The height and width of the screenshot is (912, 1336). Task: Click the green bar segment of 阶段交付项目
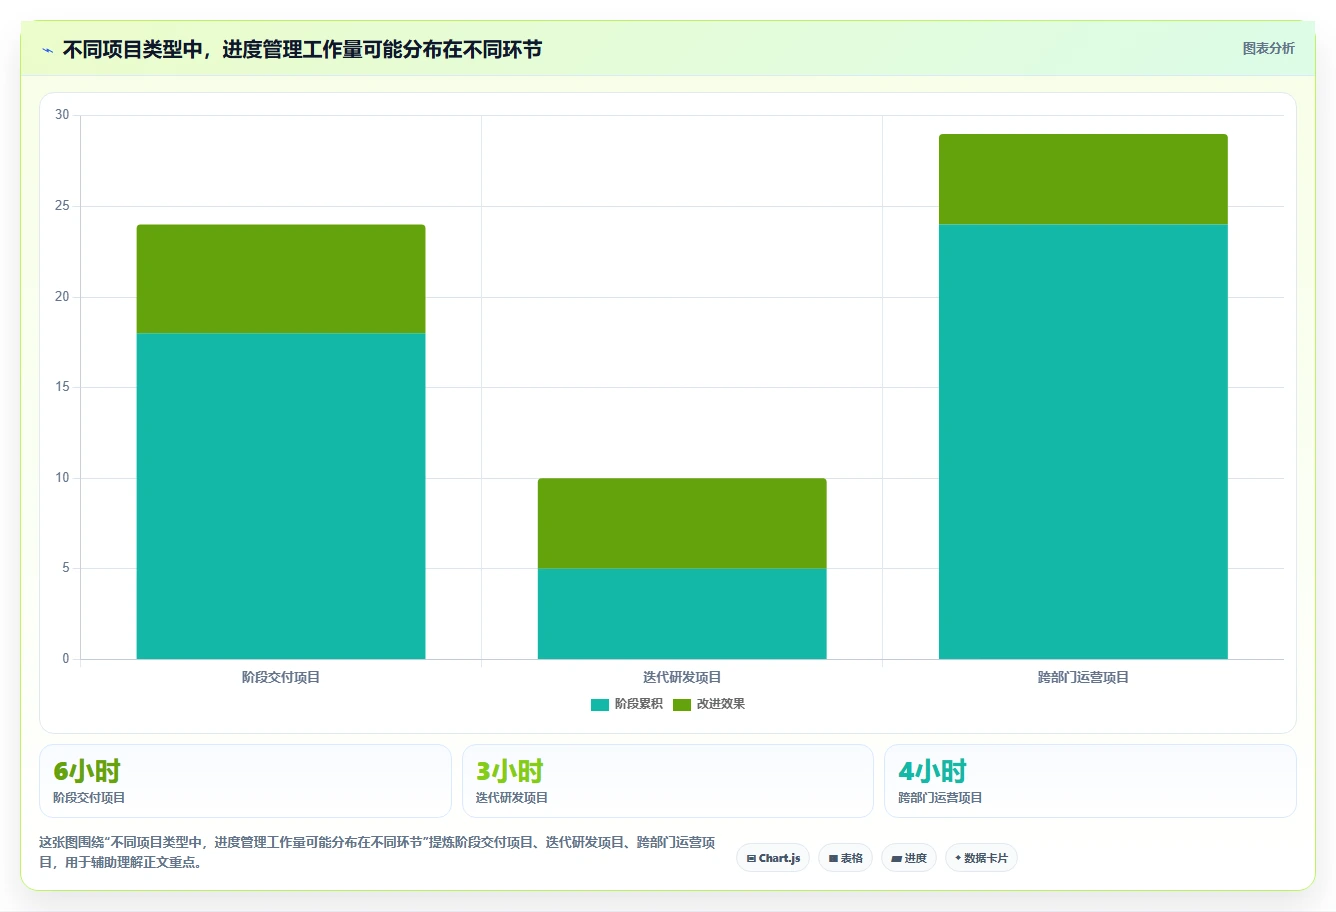tap(281, 279)
